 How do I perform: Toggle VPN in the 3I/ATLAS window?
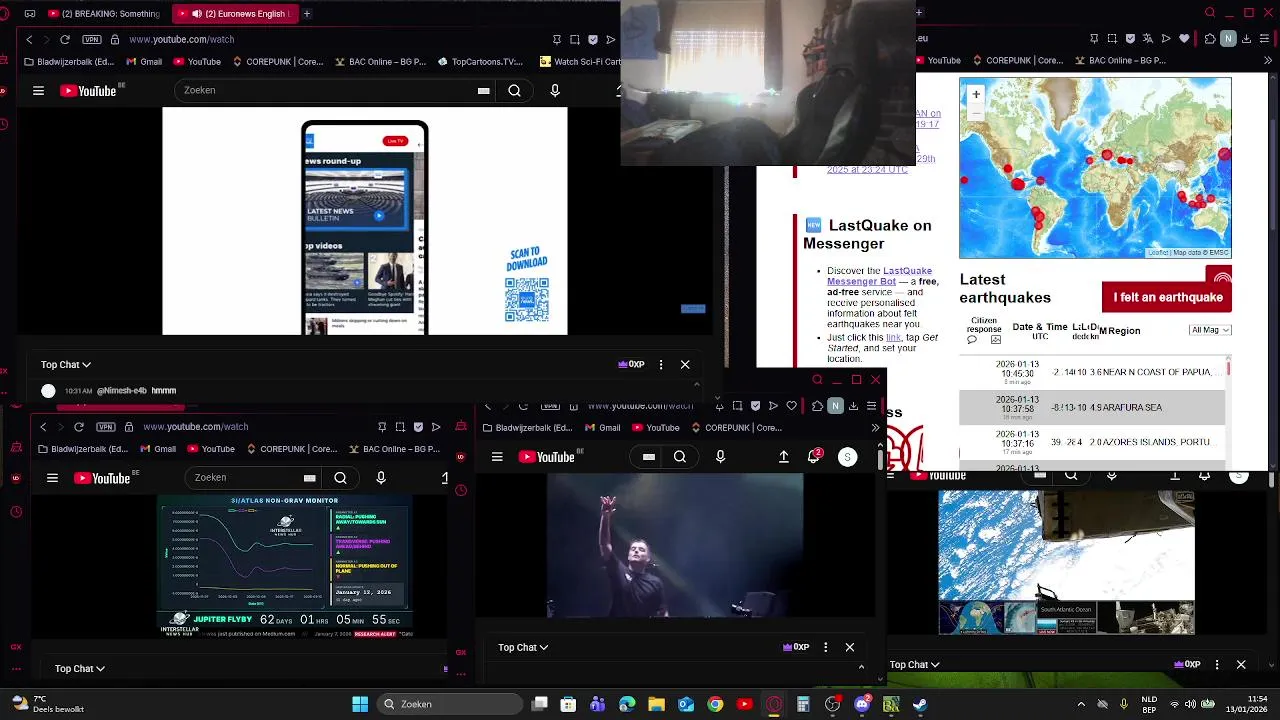click(x=106, y=427)
